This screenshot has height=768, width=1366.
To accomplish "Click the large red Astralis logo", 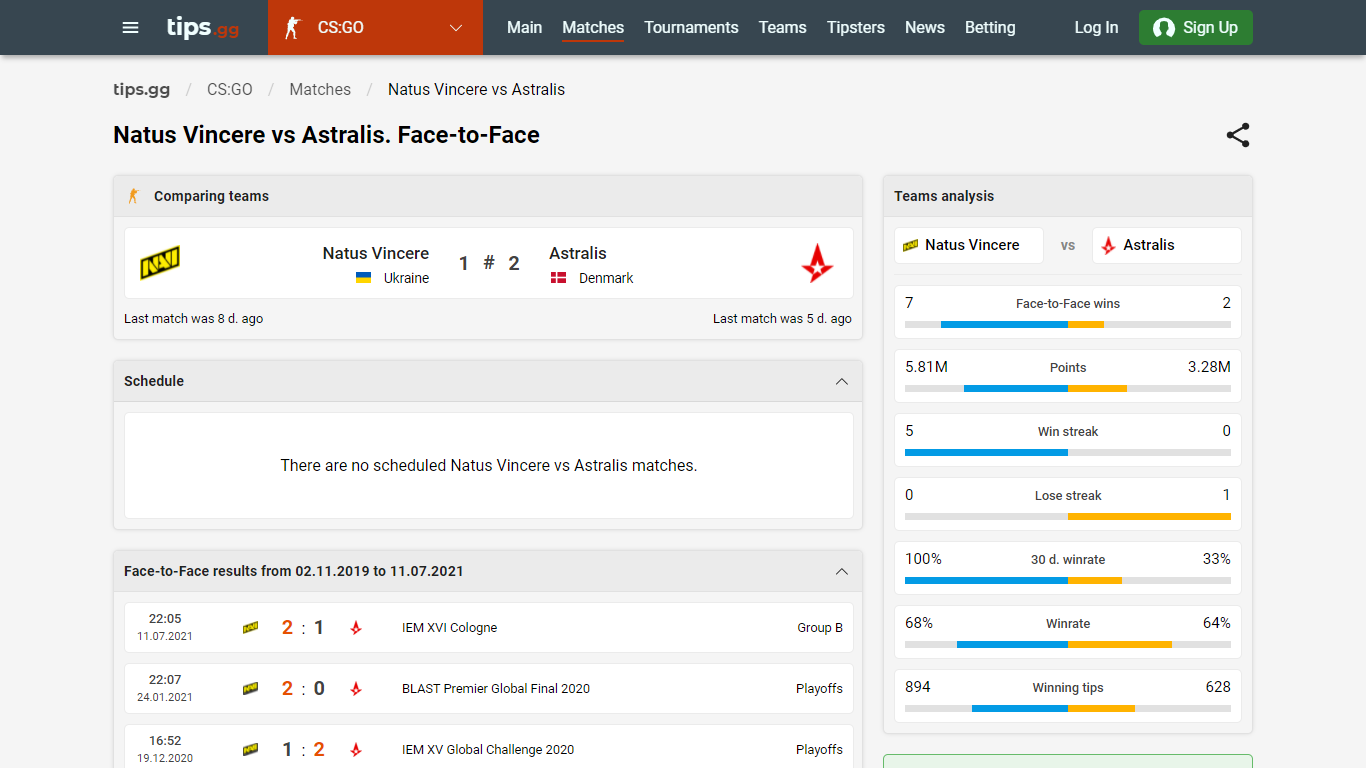I will (x=817, y=263).
